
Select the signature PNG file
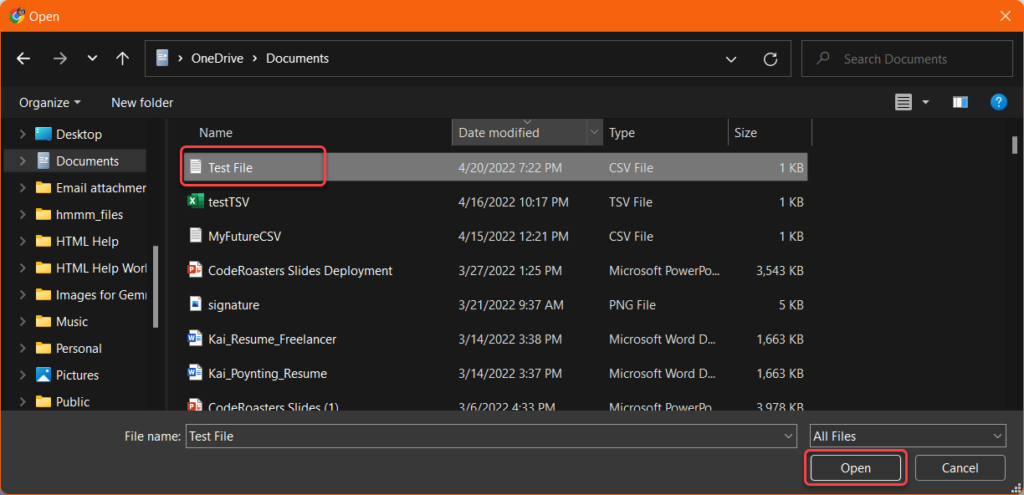(233, 304)
